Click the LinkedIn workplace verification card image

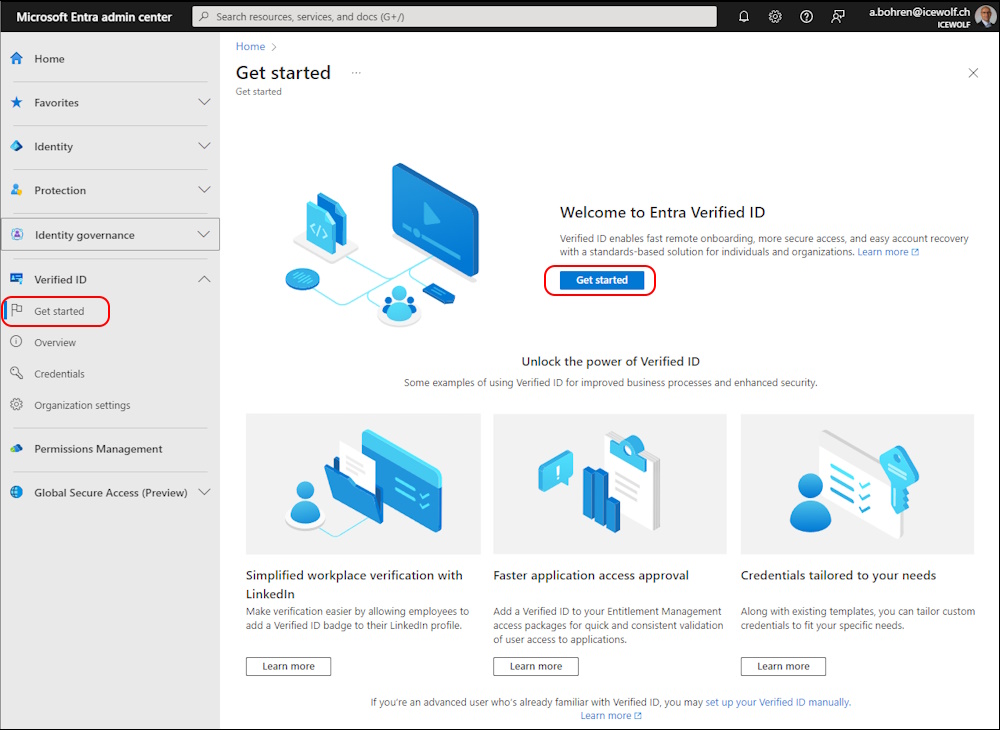pyautogui.click(x=363, y=484)
